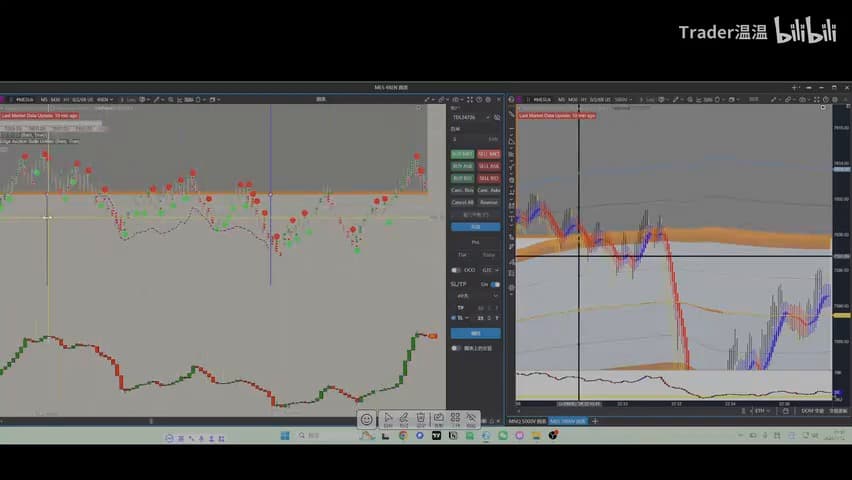Click link icon on right chart toolbar
852x480 pixels.
[787, 99]
